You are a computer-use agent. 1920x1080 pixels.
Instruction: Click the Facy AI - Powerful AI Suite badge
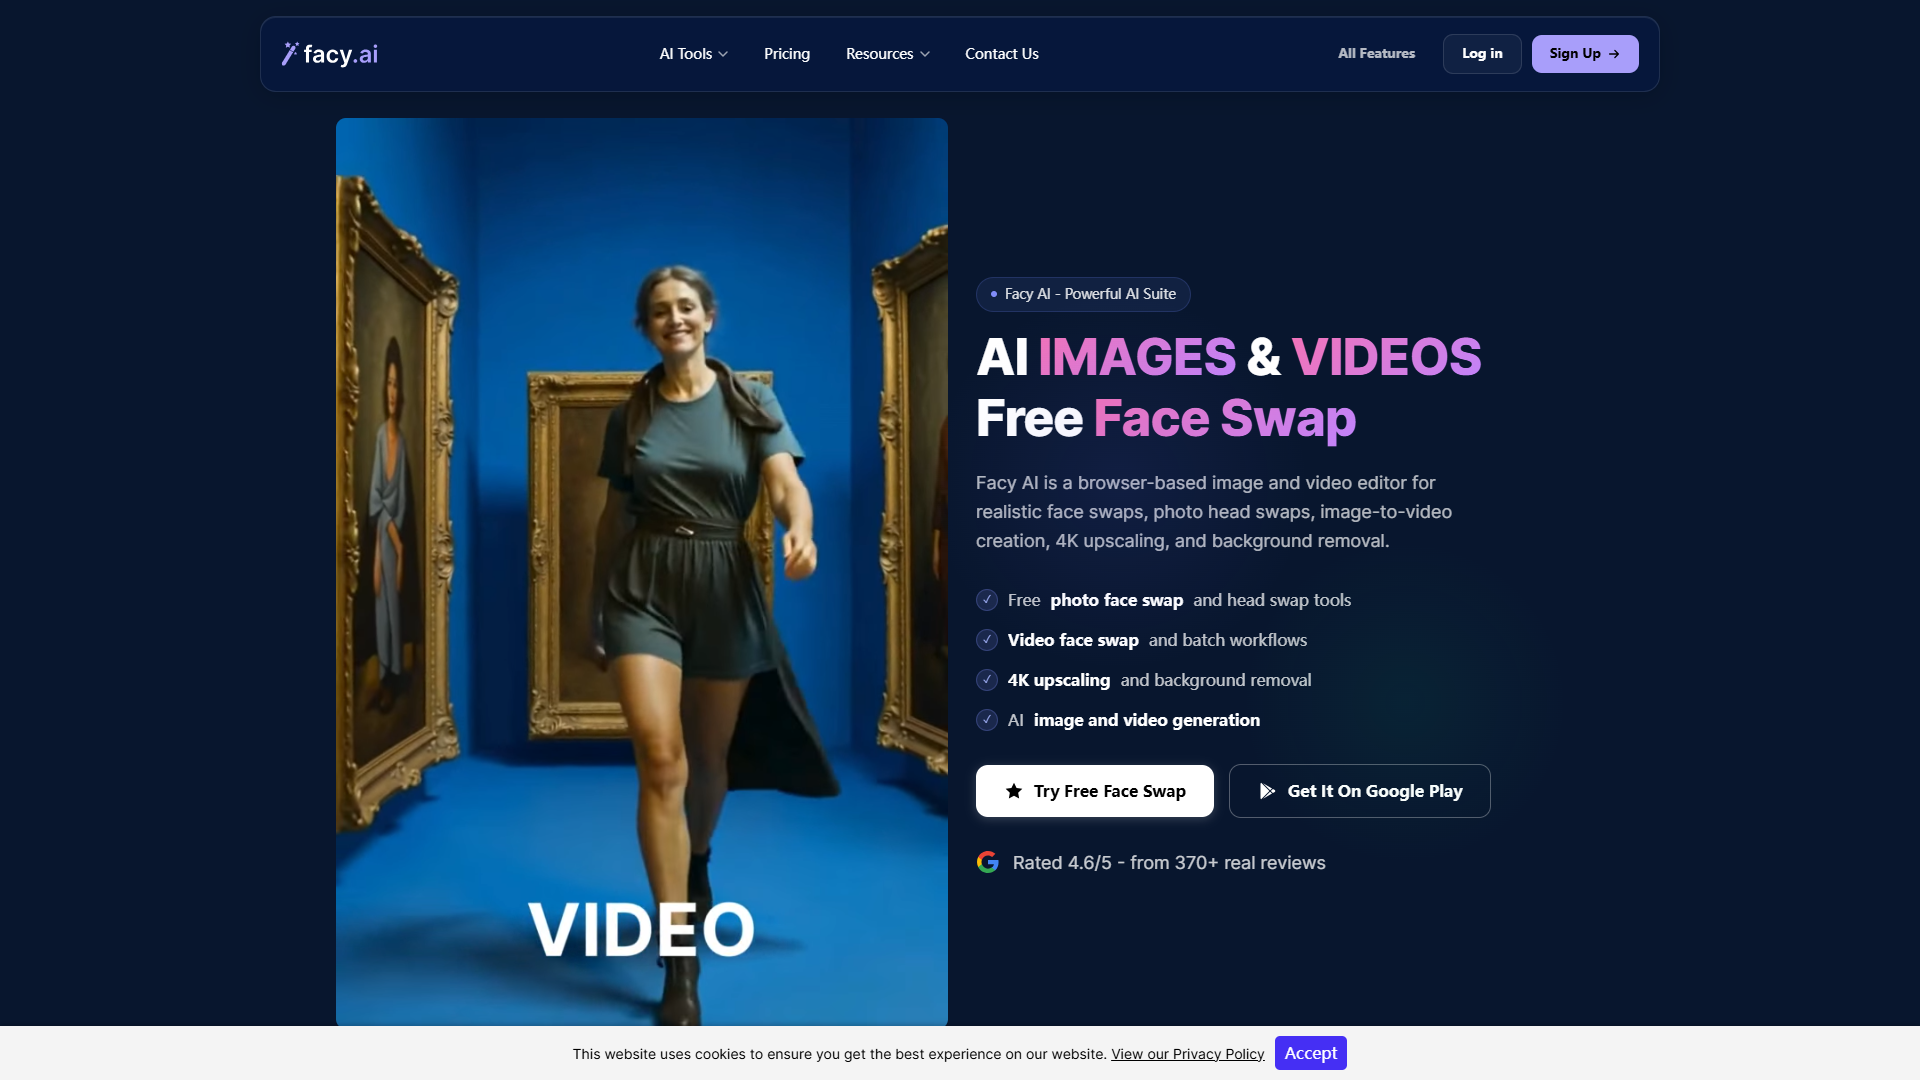click(x=1083, y=294)
